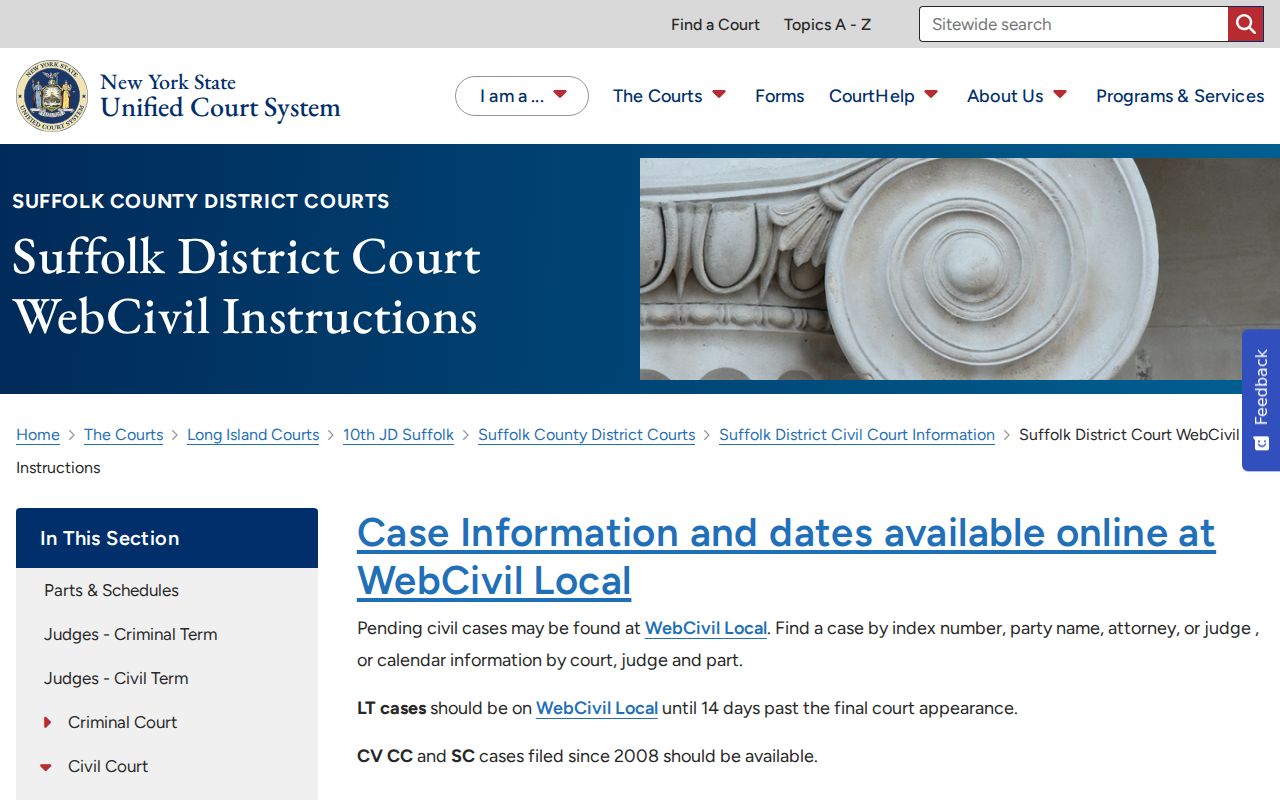Click the Criminal Court sidebar label
The image size is (1280, 800).
(x=122, y=722)
